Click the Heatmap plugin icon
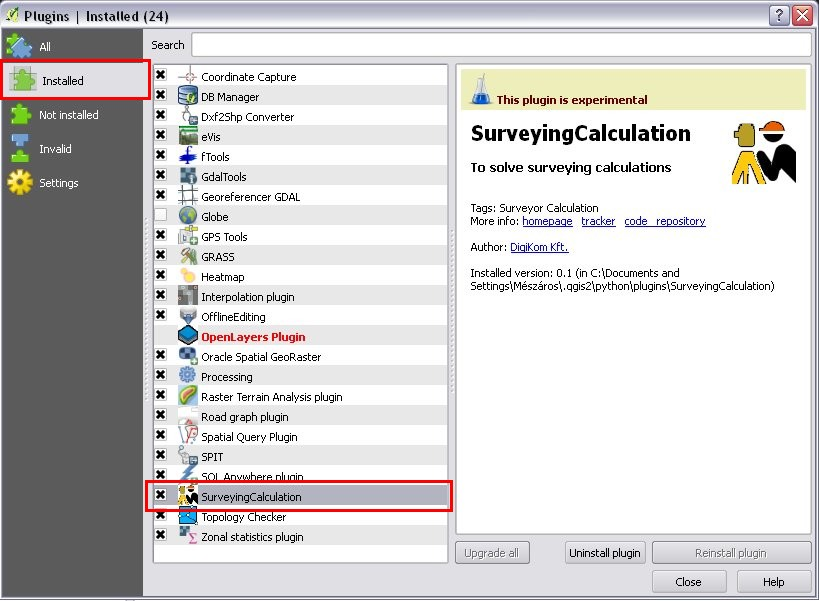Screen dimensions: 819x601 [x=185, y=276]
